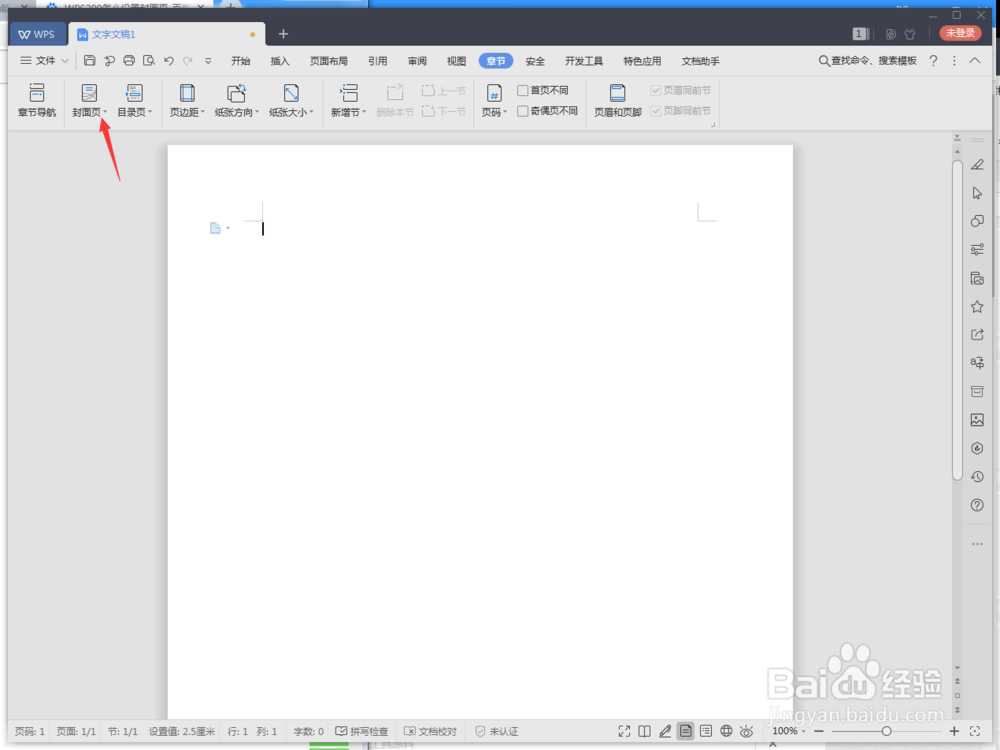The width and height of the screenshot is (1000, 750).
Task: Open the settings sliders sidebar icon
Action: 977,249
